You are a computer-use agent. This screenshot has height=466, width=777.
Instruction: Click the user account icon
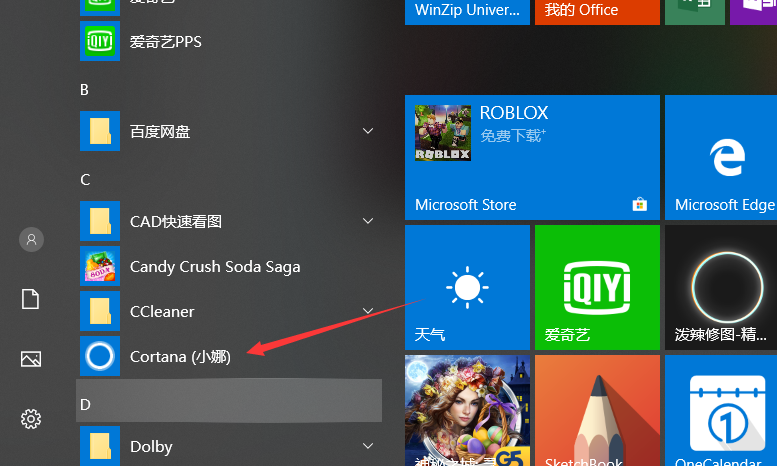click(31, 239)
